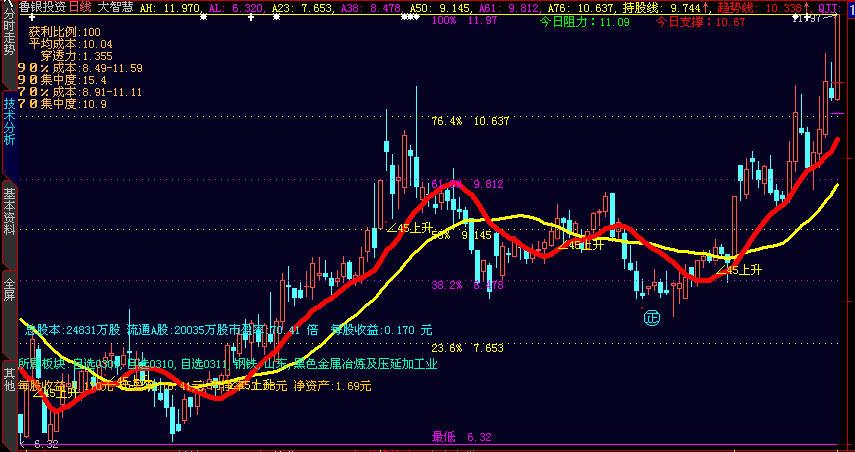This screenshot has height=452, width=855.
Task: Click the cluster of three asterisk markers
Action: [411, 17]
